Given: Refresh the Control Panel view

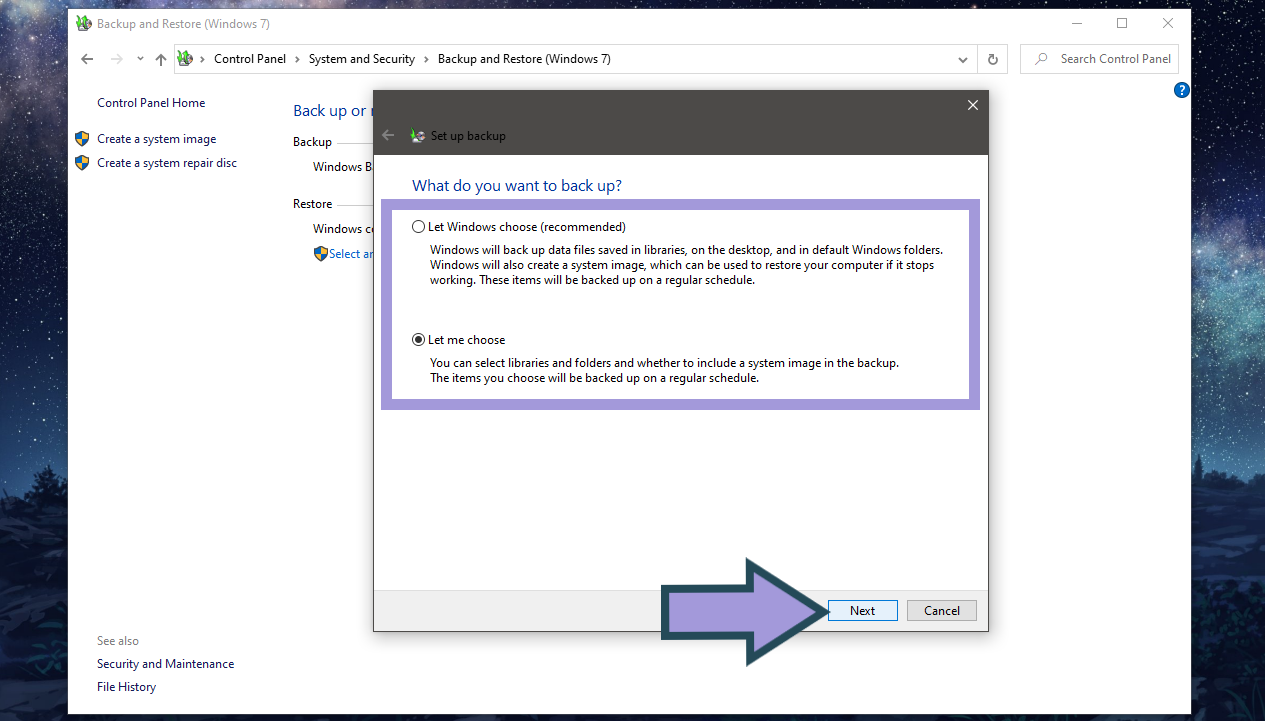Looking at the screenshot, I should pos(992,59).
